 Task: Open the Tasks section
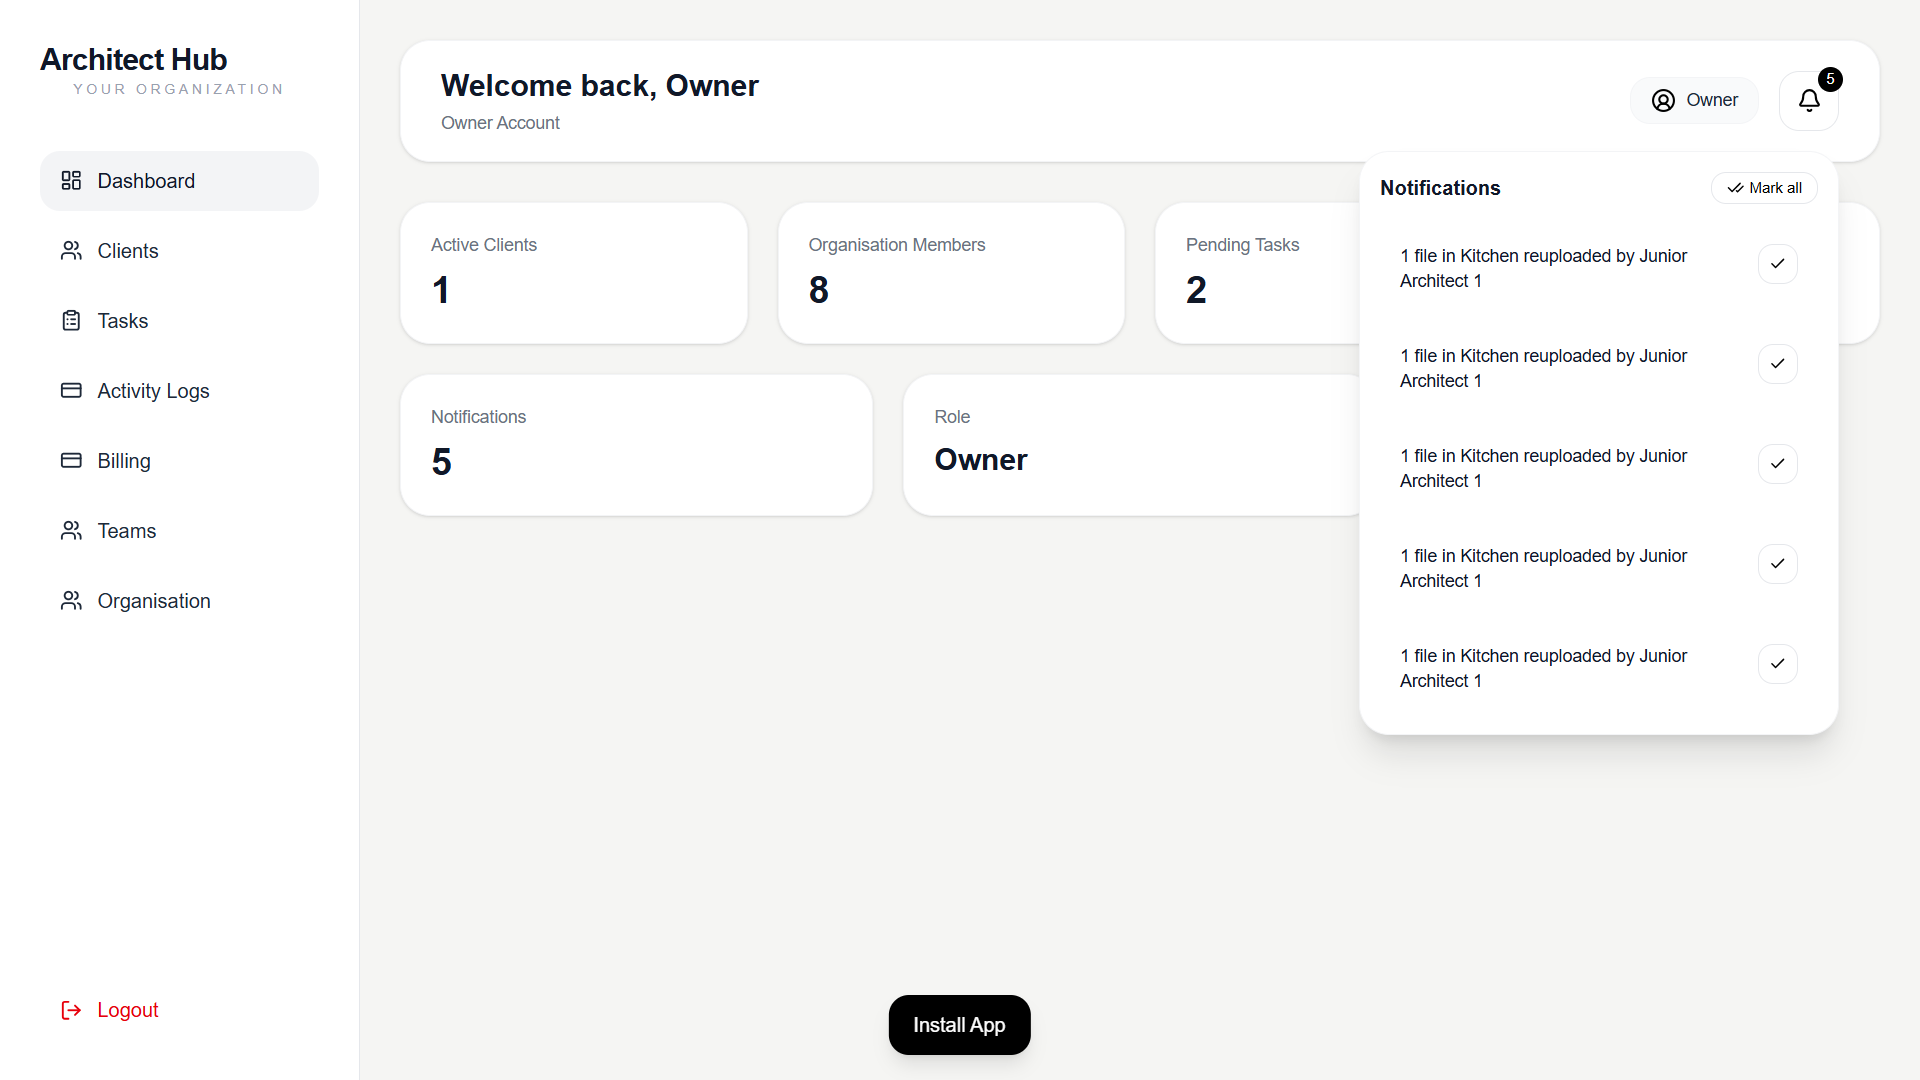click(179, 321)
